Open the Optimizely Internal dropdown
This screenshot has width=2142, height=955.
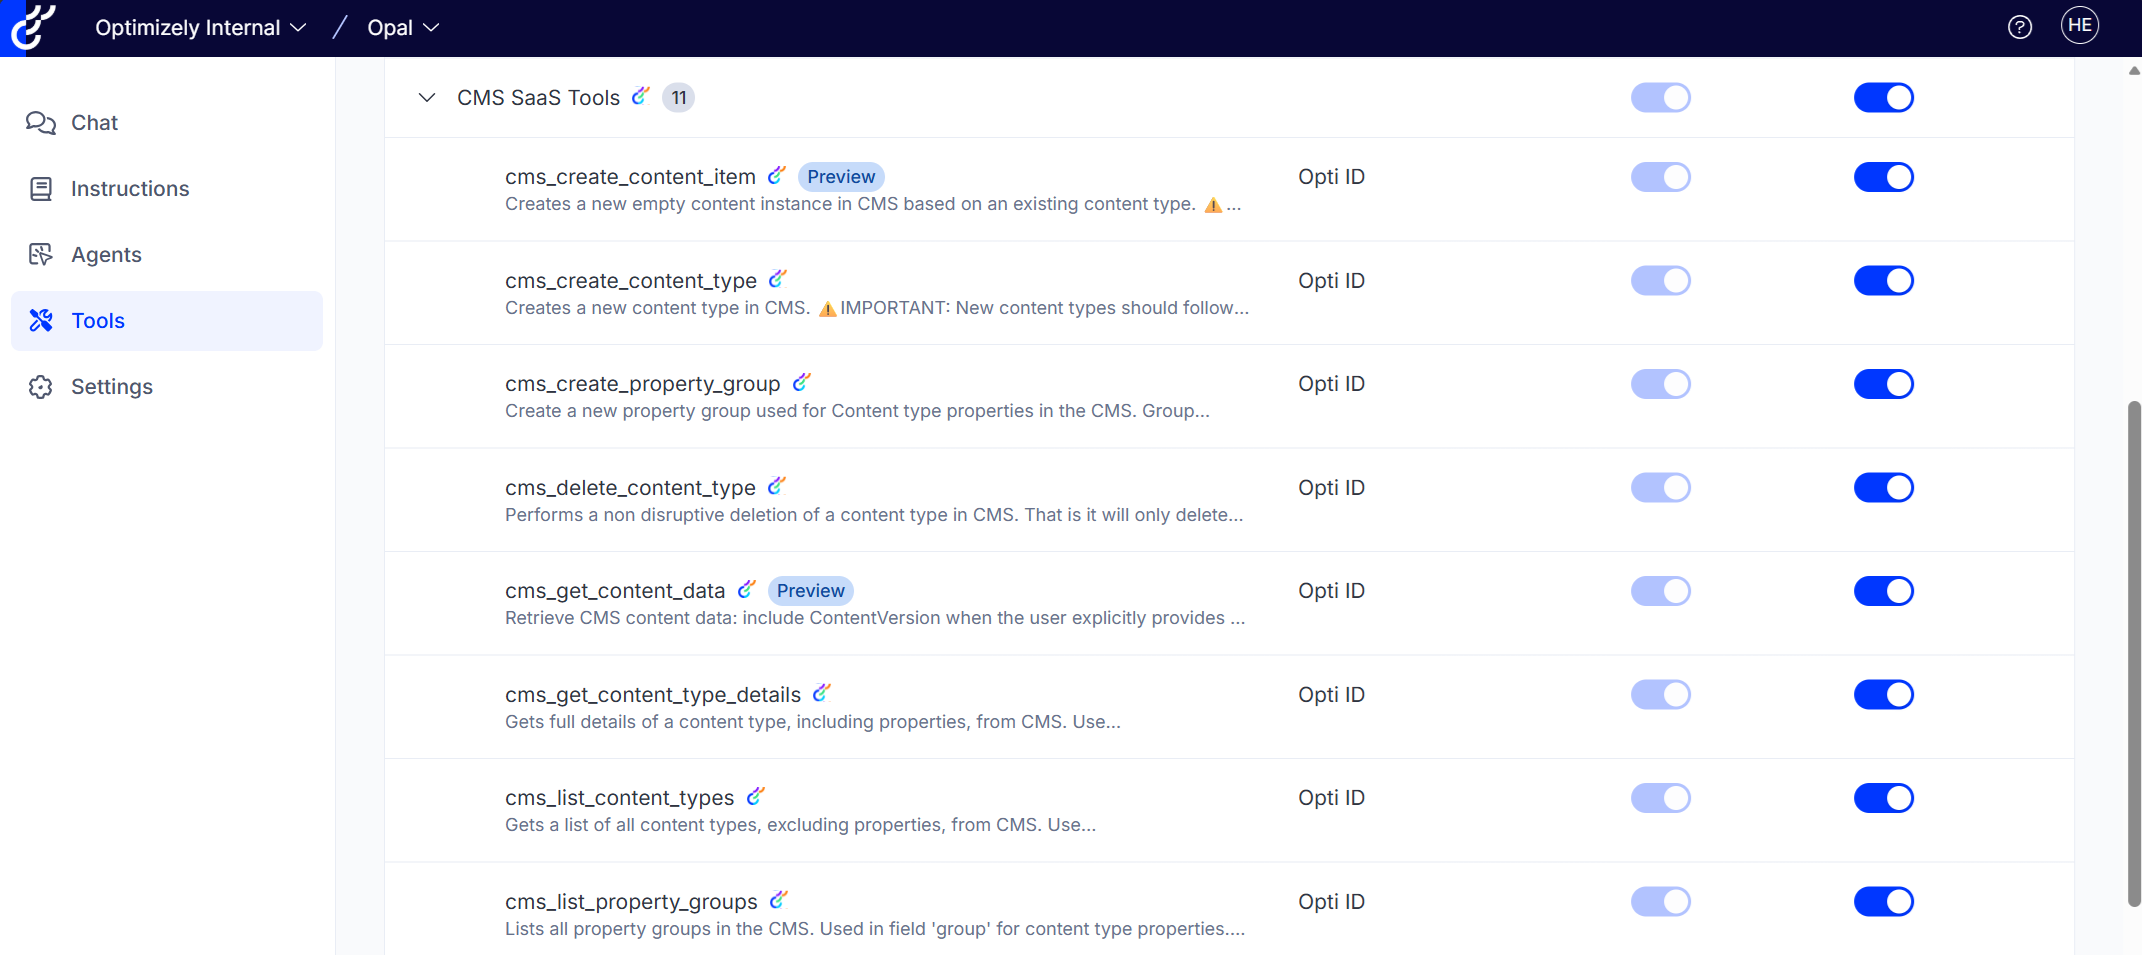(x=200, y=28)
